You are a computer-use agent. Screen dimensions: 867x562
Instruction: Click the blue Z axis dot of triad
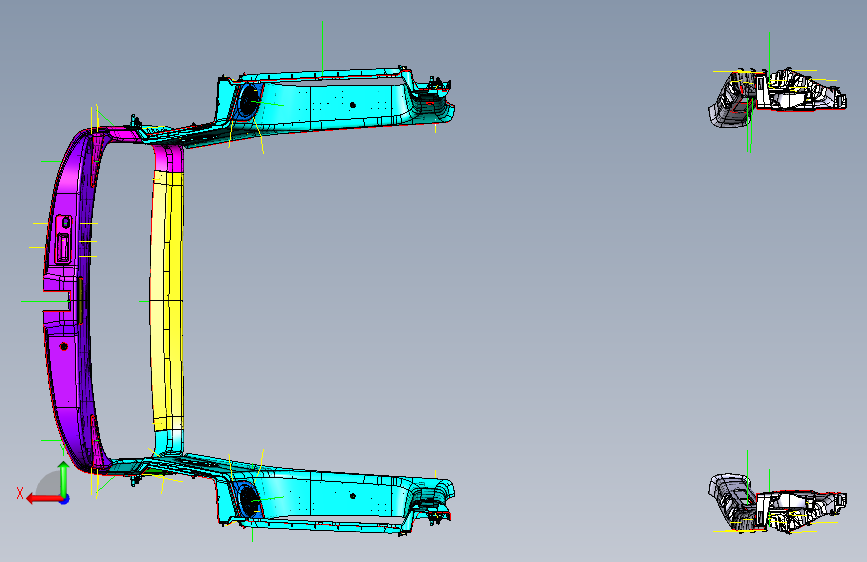click(x=65, y=499)
